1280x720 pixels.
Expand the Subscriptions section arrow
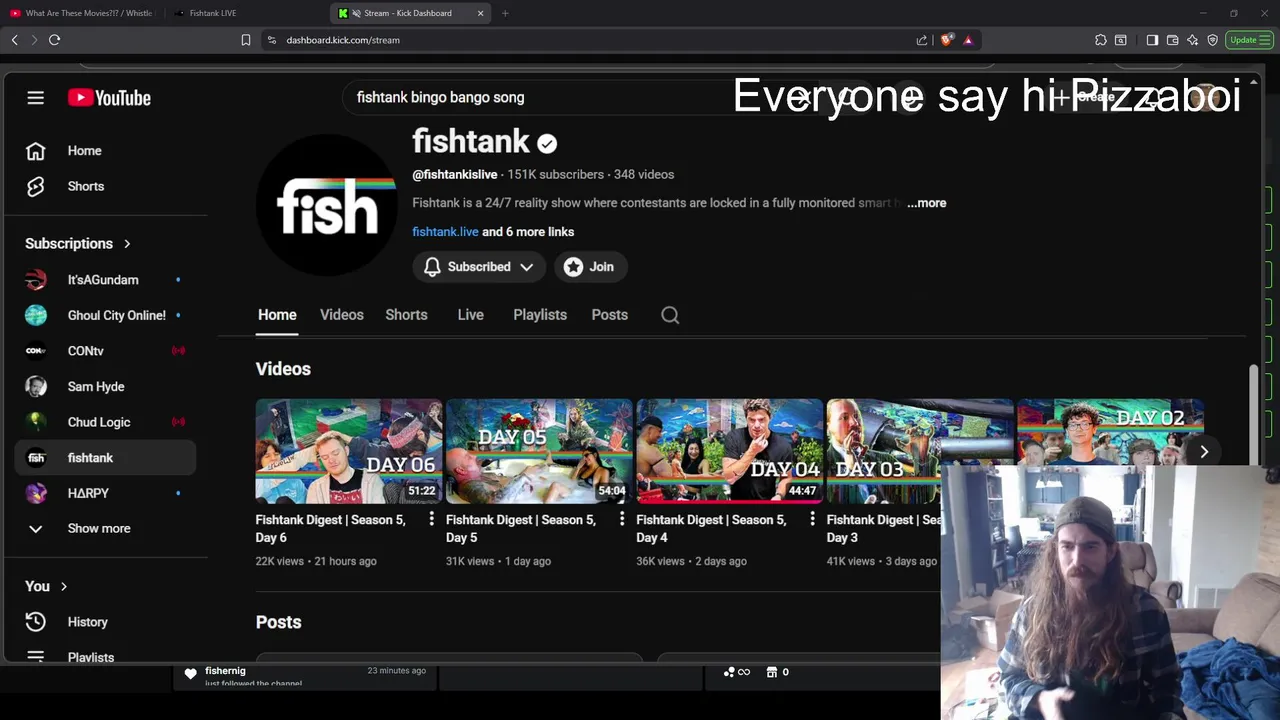pos(127,244)
